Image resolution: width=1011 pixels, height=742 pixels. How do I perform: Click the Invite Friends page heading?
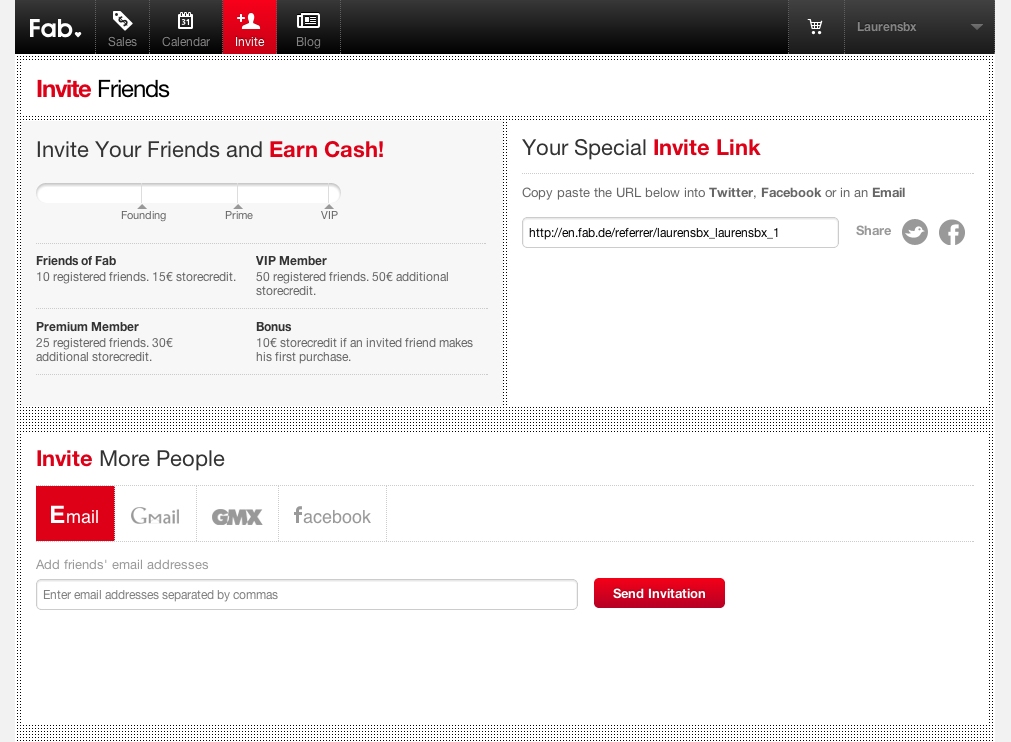pos(103,89)
